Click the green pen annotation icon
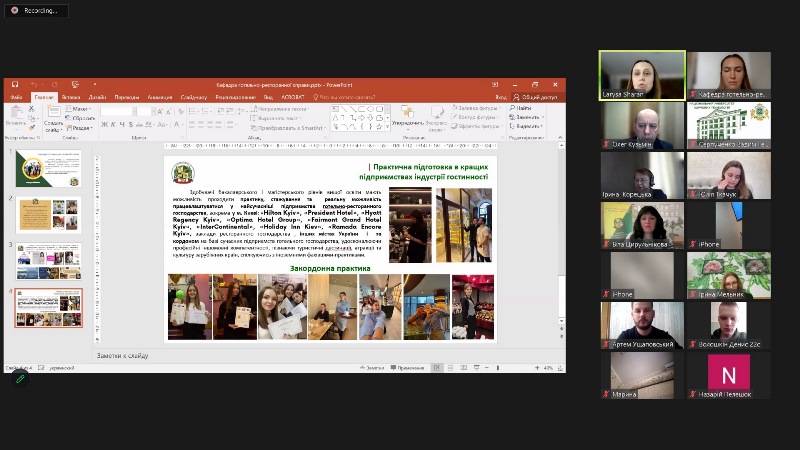The width and height of the screenshot is (800, 450). [x=19, y=378]
